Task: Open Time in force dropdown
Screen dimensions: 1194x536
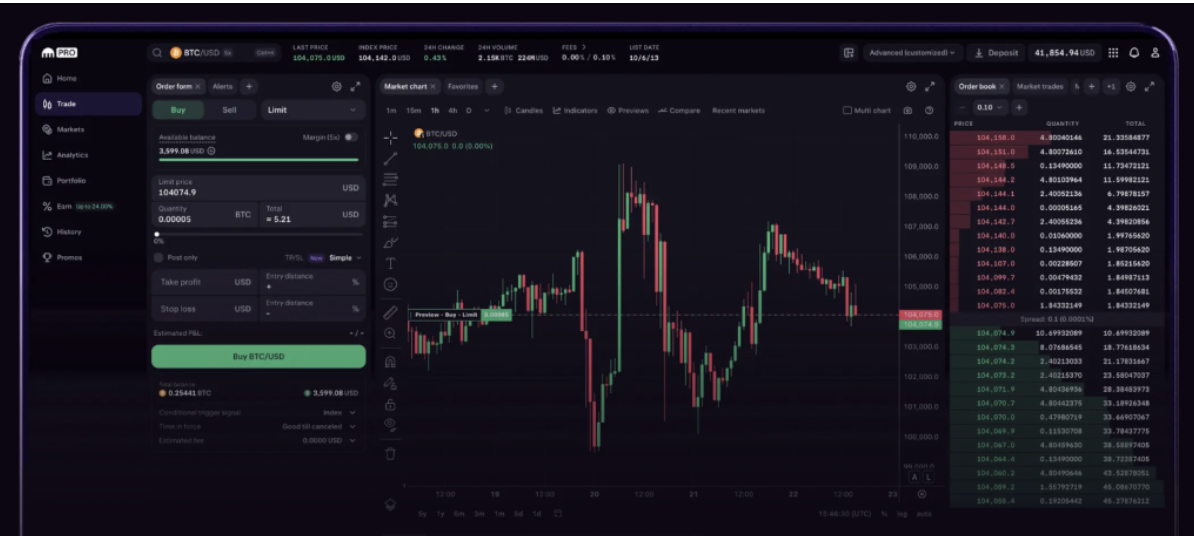Action: click(x=319, y=426)
